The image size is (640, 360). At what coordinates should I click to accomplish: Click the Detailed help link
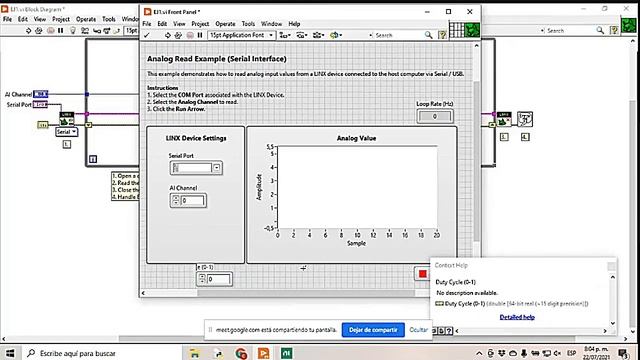point(517,317)
